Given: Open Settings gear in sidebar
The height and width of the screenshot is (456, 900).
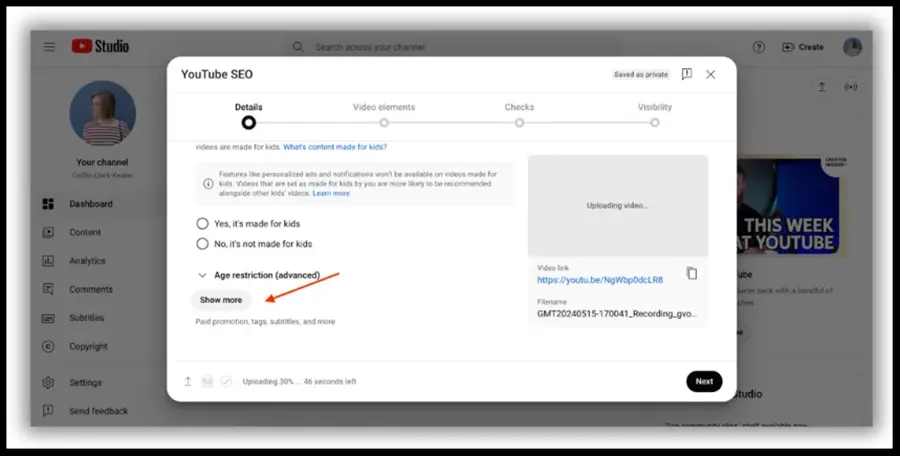Looking at the screenshot, I should pos(48,382).
